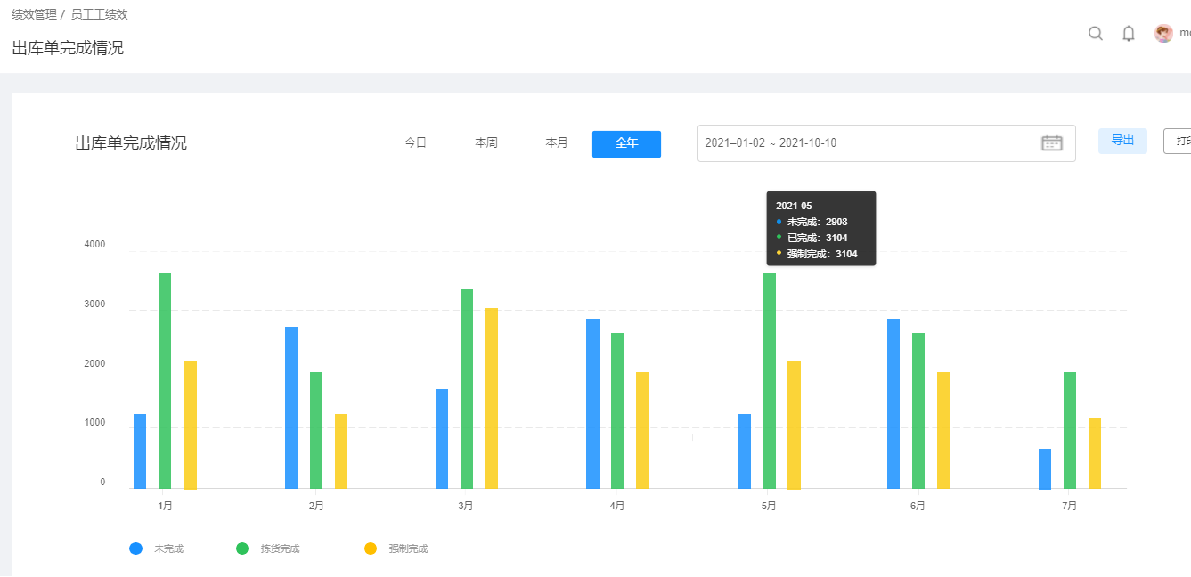Click the date range input field
The height and width of the screenshot is (577, 1191).
click(x=860, y=143)
